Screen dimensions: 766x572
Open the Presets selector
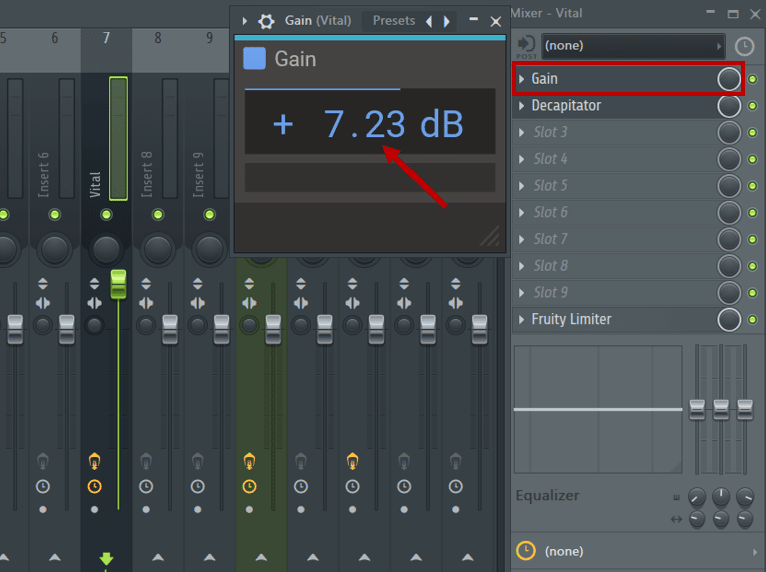pyautogui.click(x=393, y=21)
